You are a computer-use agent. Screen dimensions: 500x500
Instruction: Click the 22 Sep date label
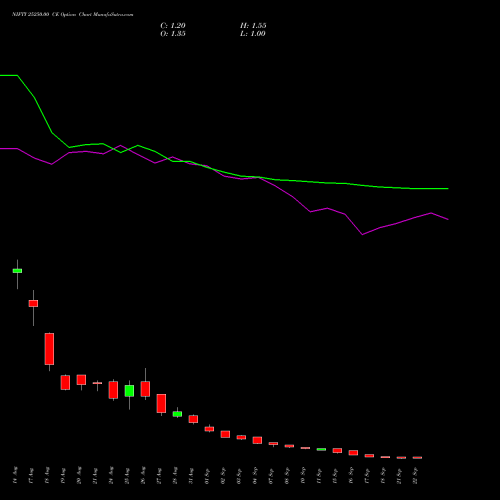pyautogui.click(x=415, y=475)
